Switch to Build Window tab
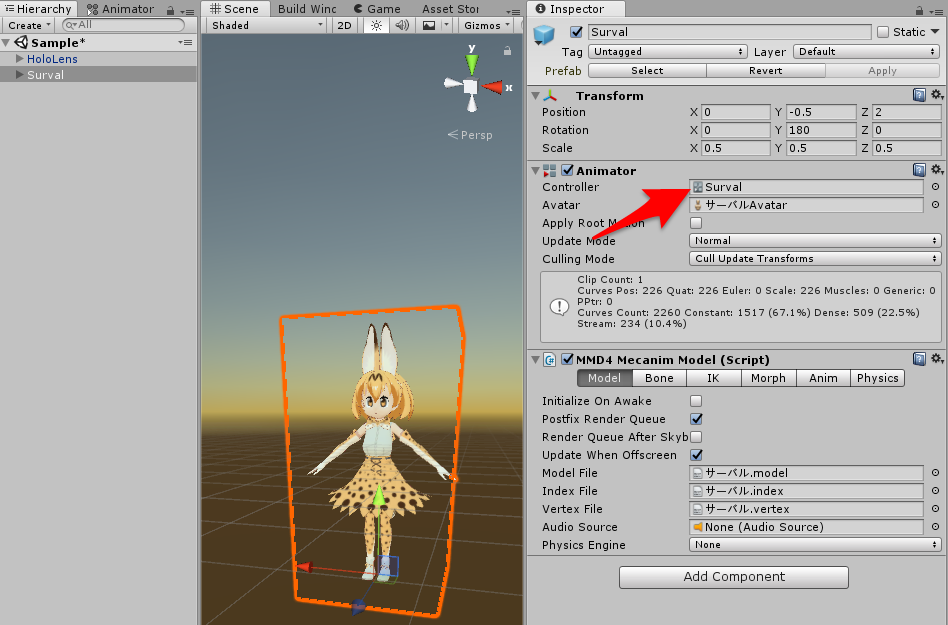Screen dimensions: 948x625 (307, 9)
